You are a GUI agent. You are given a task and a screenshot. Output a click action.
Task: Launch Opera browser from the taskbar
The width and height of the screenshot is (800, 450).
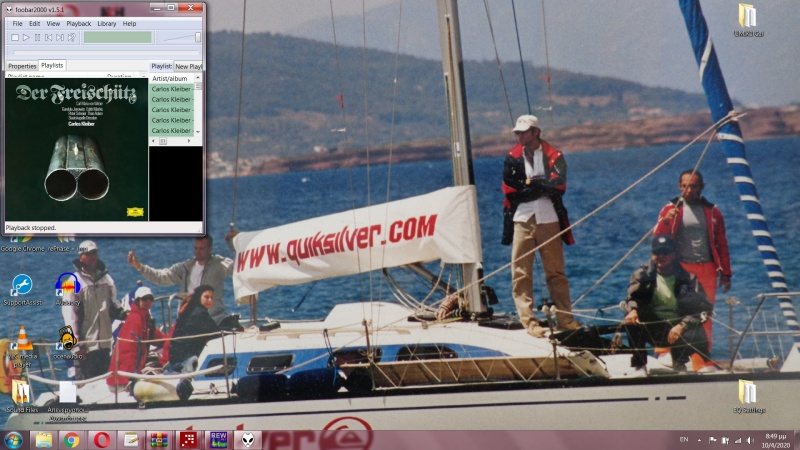pyautogui.click(x=102, y=440)
